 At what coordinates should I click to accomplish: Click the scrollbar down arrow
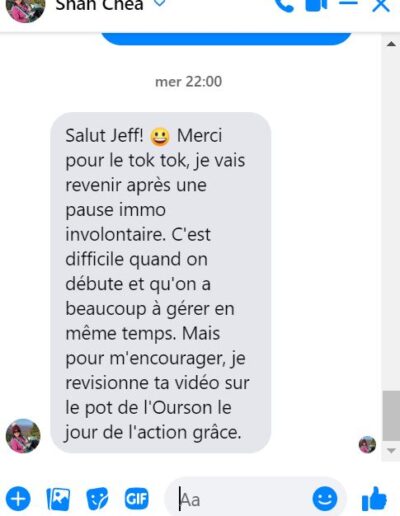click(x=391, y=451)
